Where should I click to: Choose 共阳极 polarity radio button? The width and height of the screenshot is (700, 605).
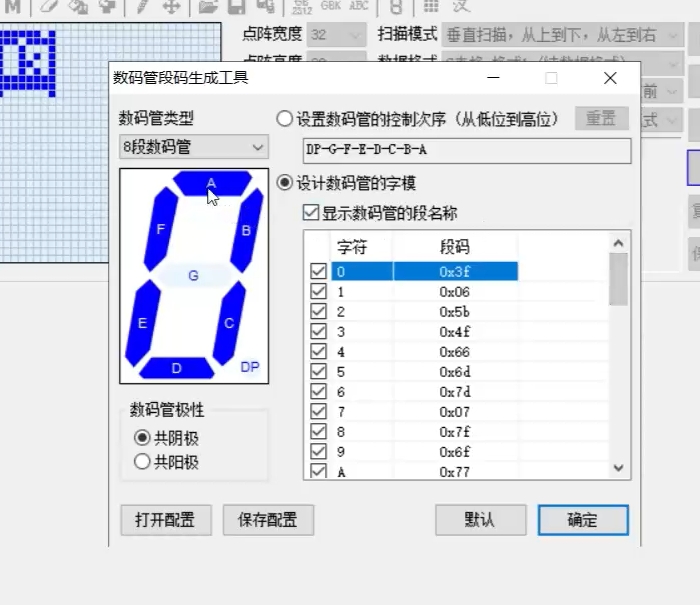click(142, 462)
